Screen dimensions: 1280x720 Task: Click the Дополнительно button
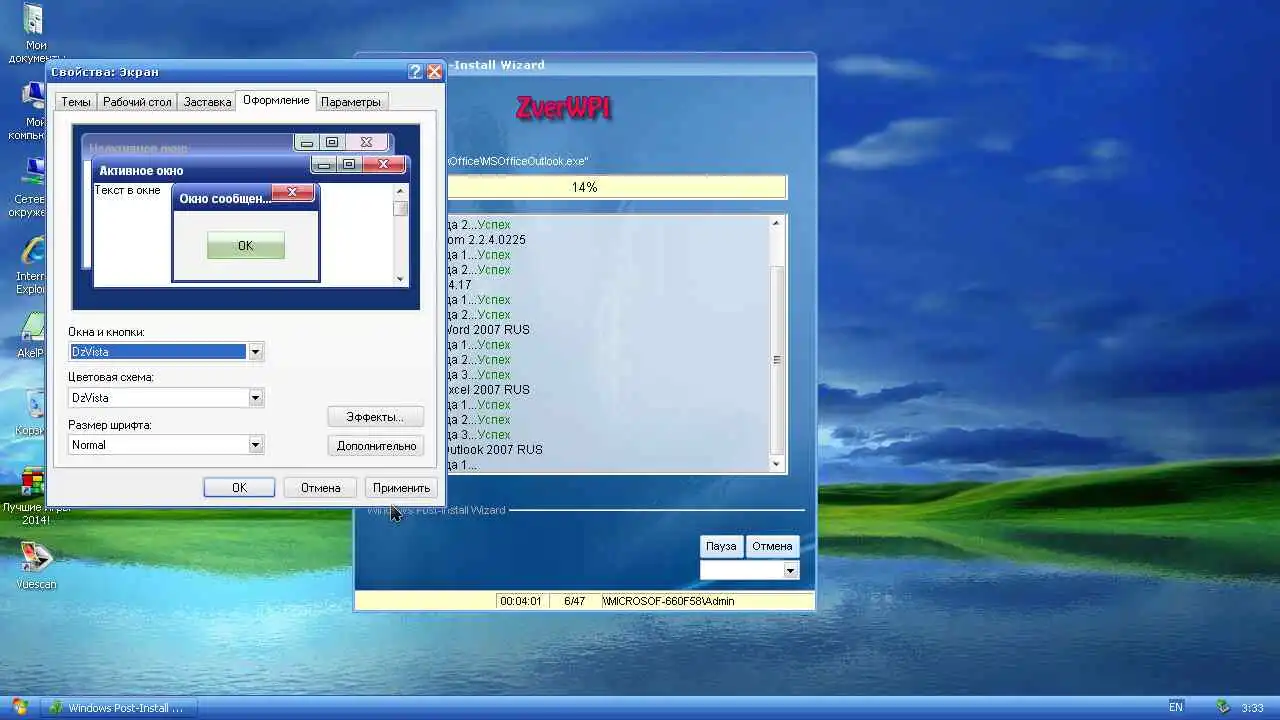click(376, 446)
